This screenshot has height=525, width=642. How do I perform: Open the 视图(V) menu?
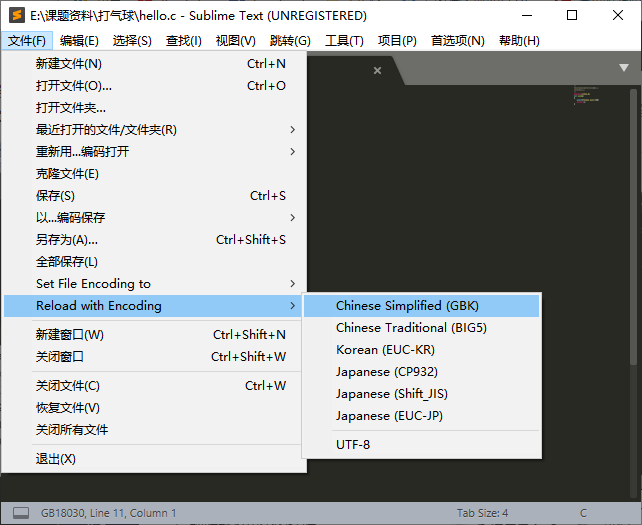[235, 41]
